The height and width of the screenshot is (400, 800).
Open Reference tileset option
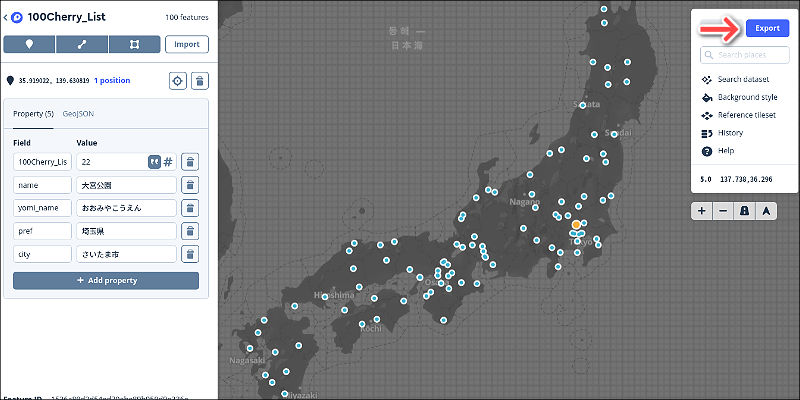point(738,115)
